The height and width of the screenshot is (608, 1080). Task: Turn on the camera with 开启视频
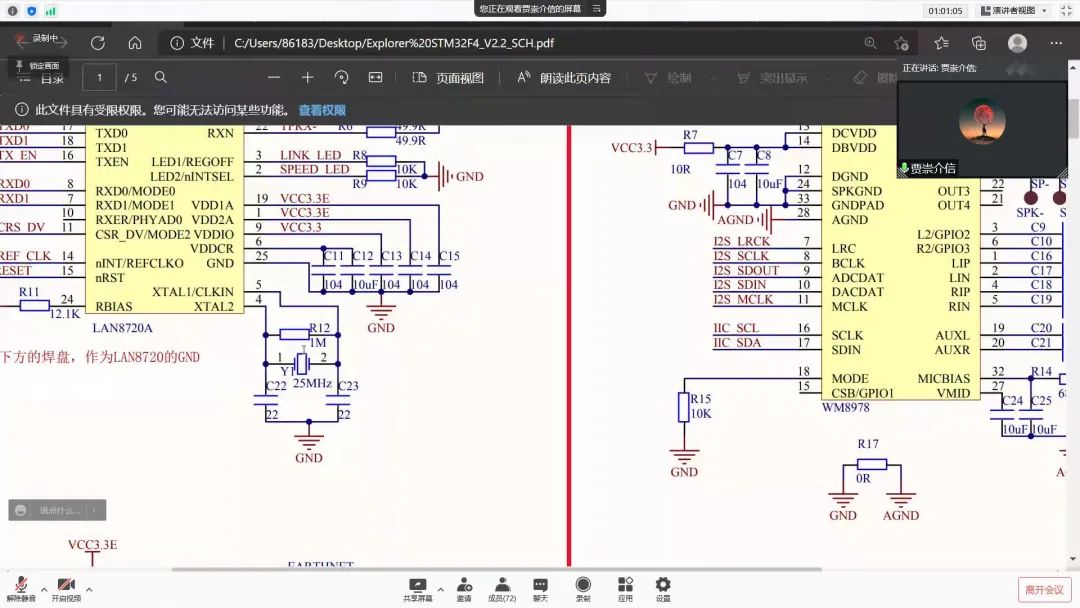[x=66, y=586]
